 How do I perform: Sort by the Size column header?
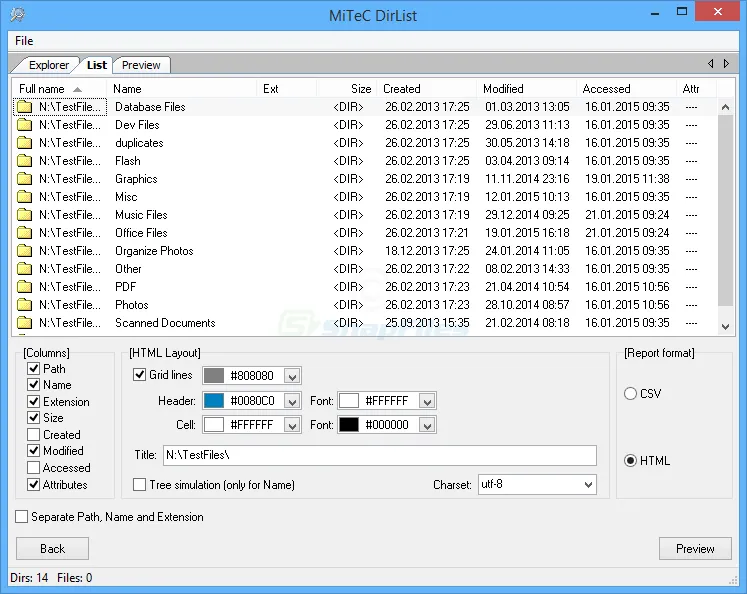(346, 89)
